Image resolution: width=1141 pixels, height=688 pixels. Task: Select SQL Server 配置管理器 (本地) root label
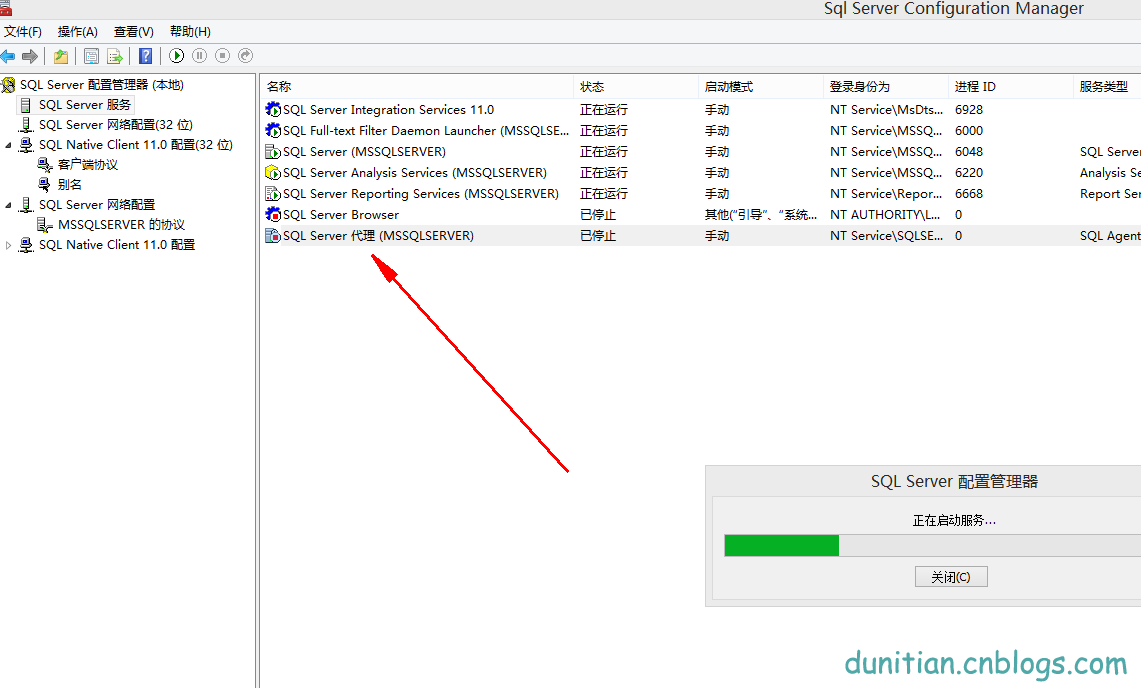(x=102, y=85)
